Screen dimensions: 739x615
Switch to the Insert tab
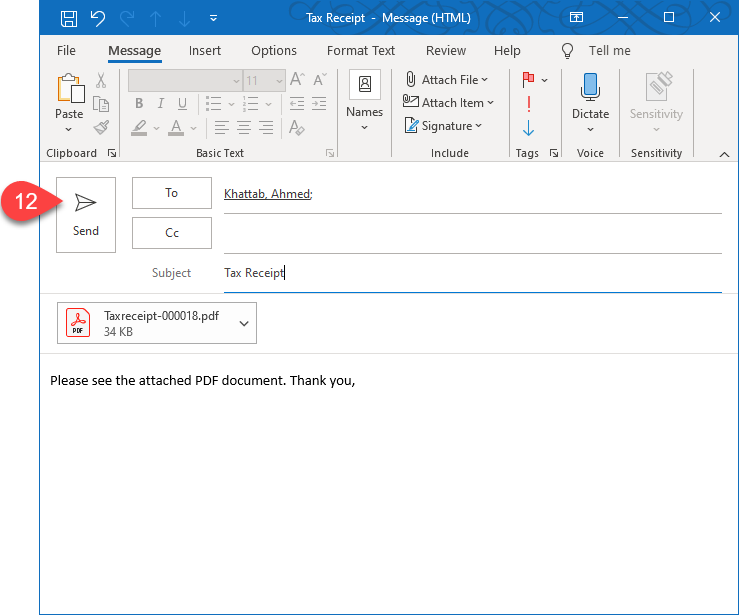pos(205,50)
